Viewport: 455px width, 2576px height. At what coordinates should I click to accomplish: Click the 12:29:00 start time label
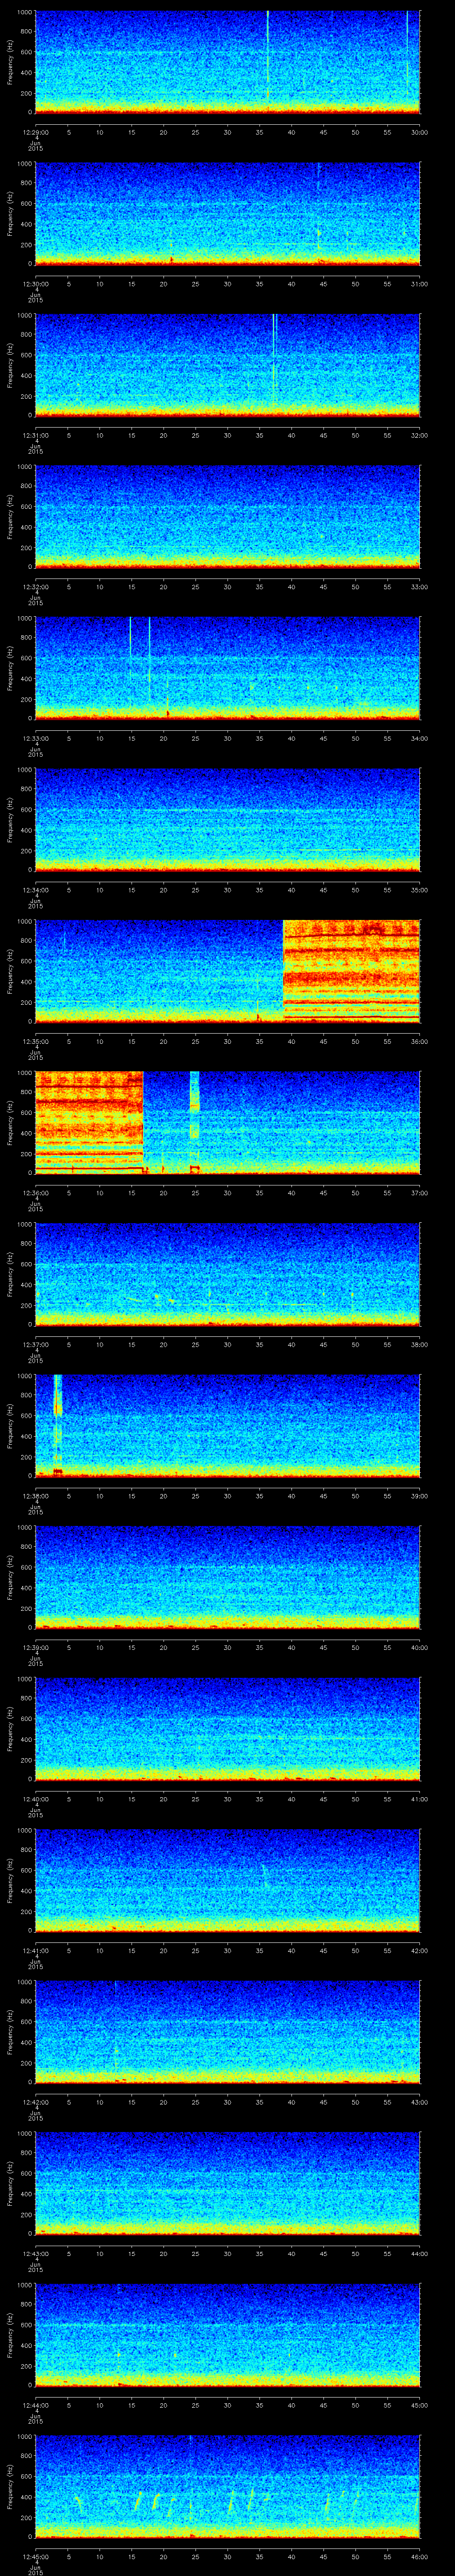click(35, 131)
